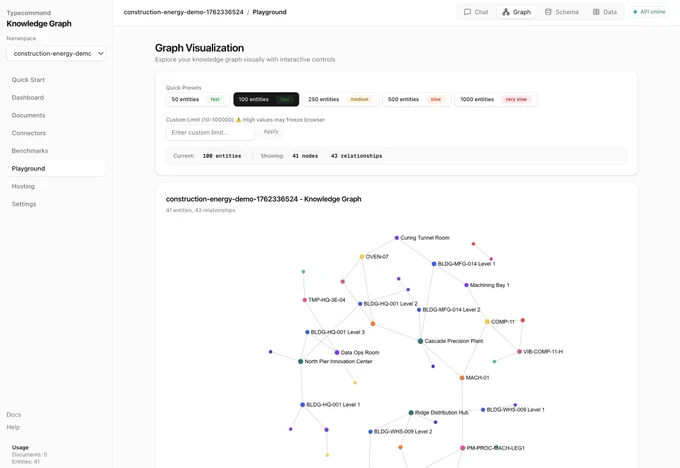Open the Chat tab icon

pos(468,12)
